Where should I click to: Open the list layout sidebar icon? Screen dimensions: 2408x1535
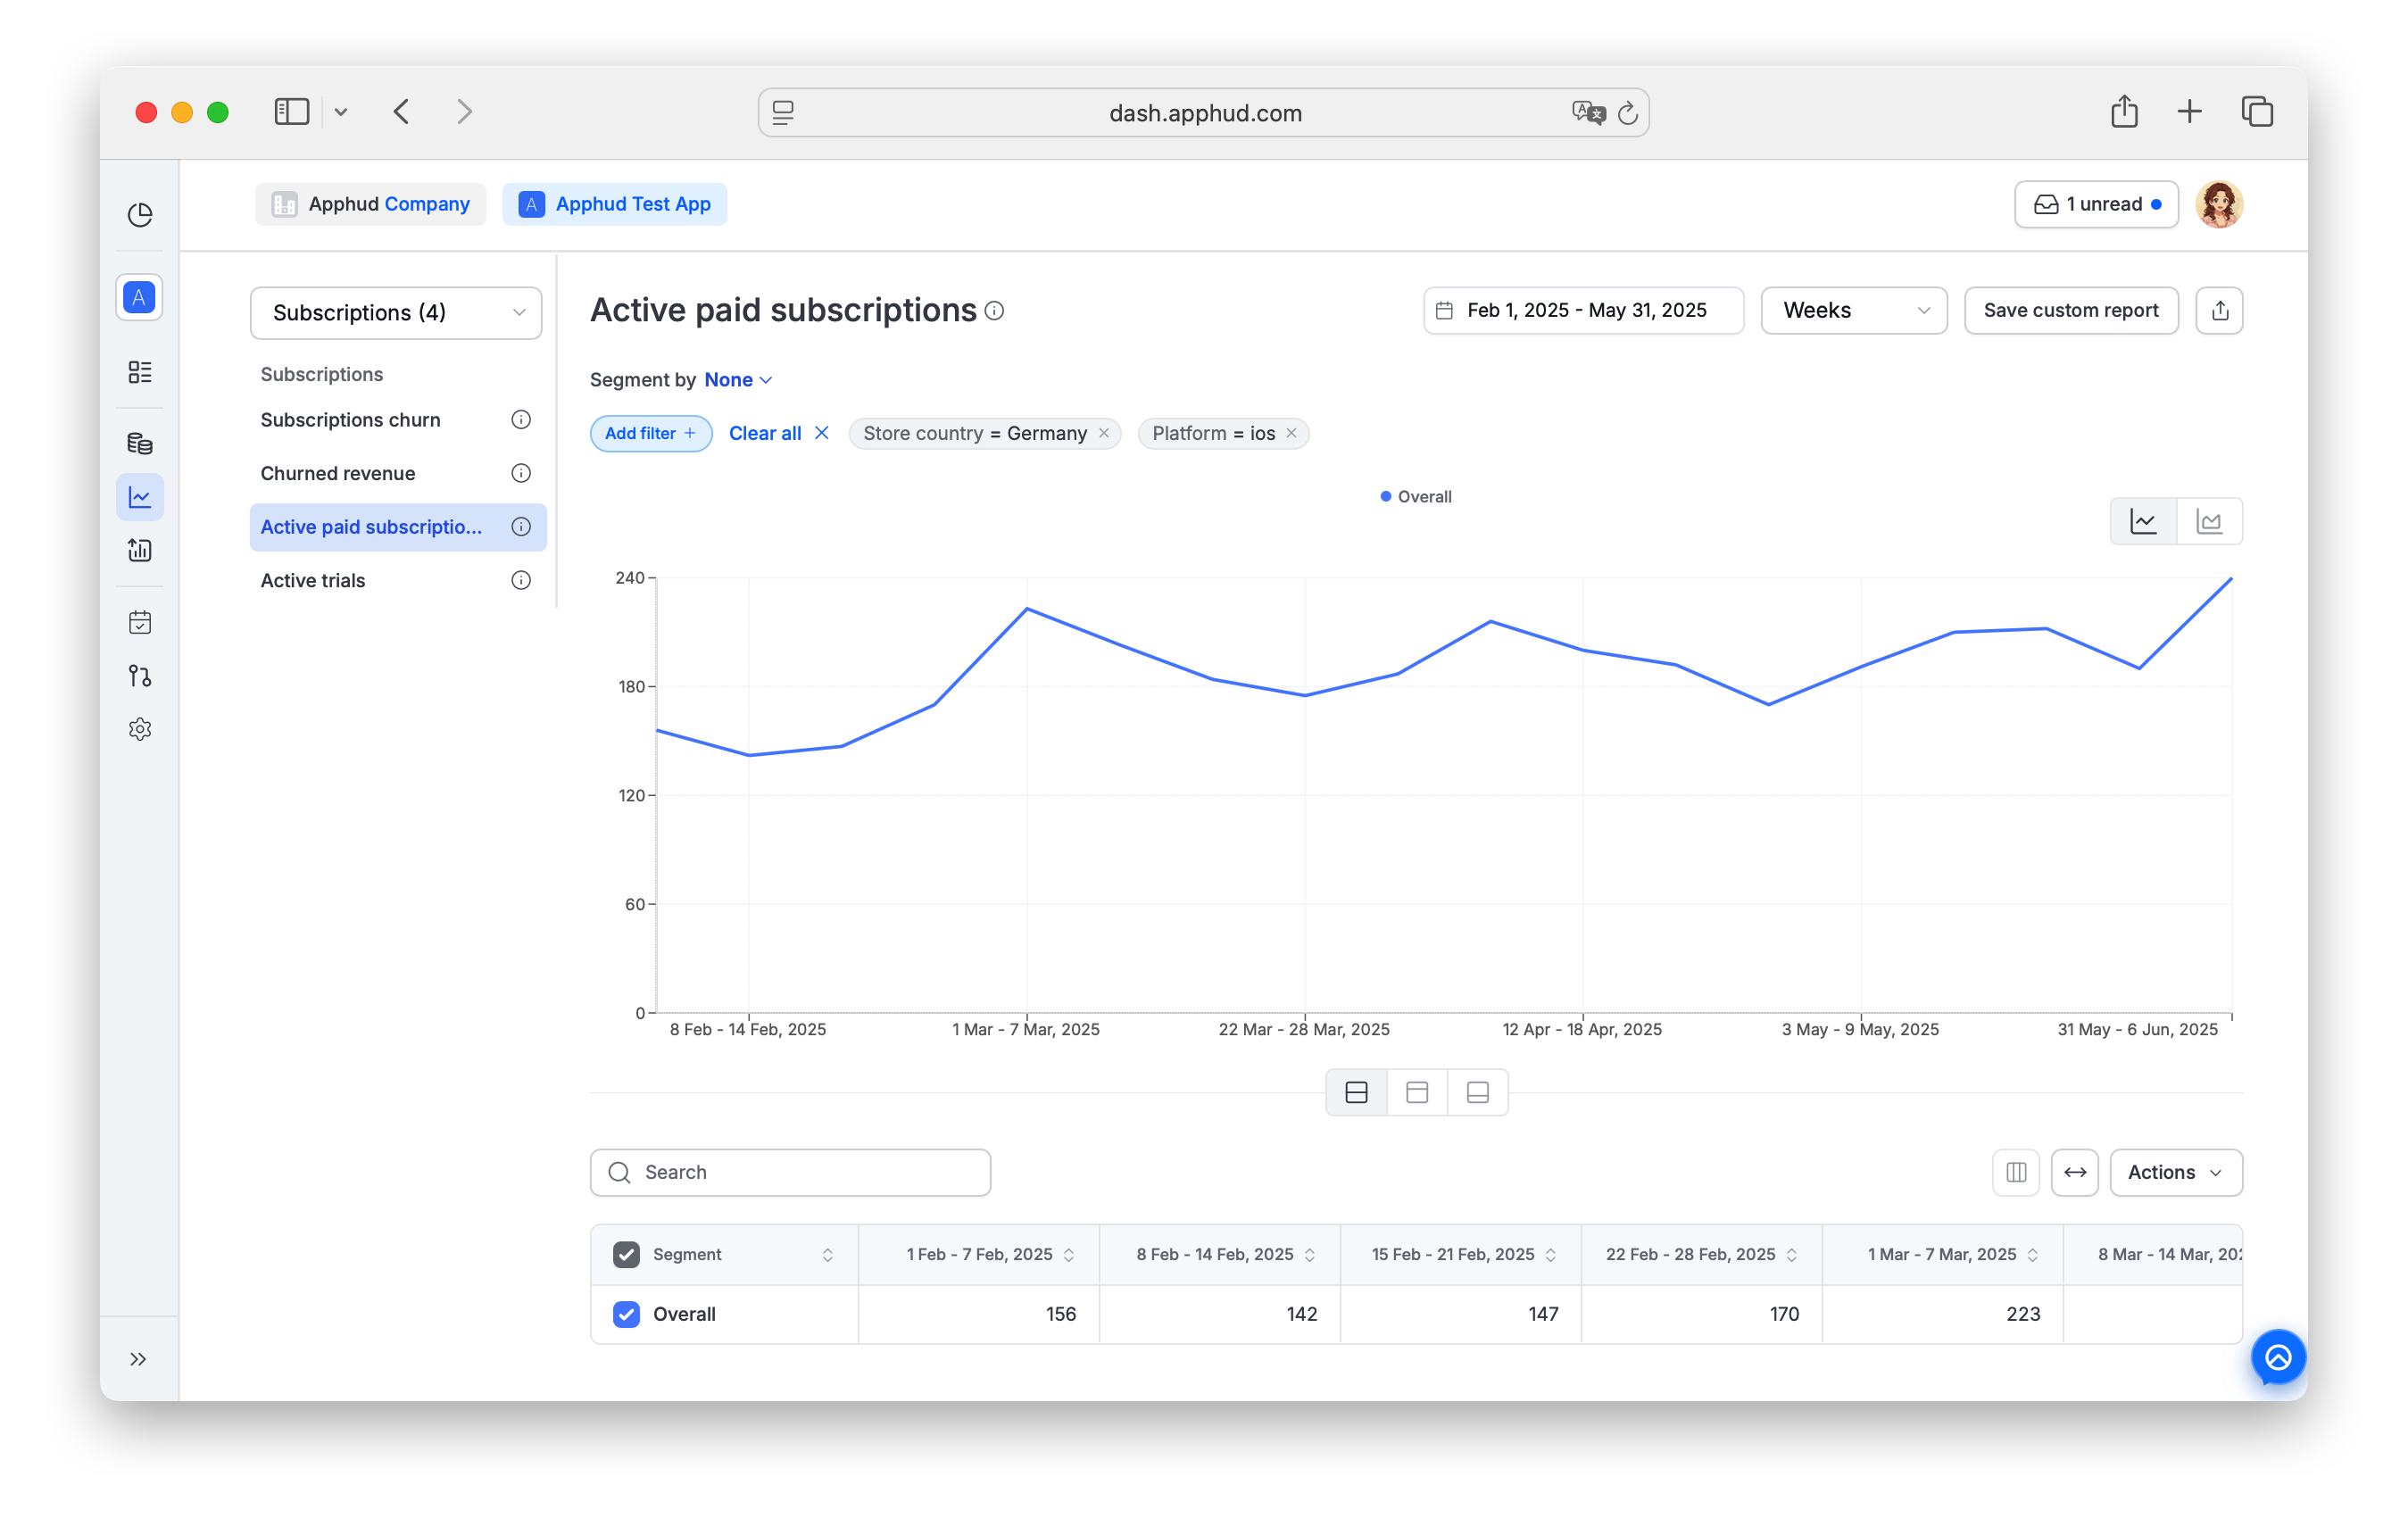(x=140, y=372)
